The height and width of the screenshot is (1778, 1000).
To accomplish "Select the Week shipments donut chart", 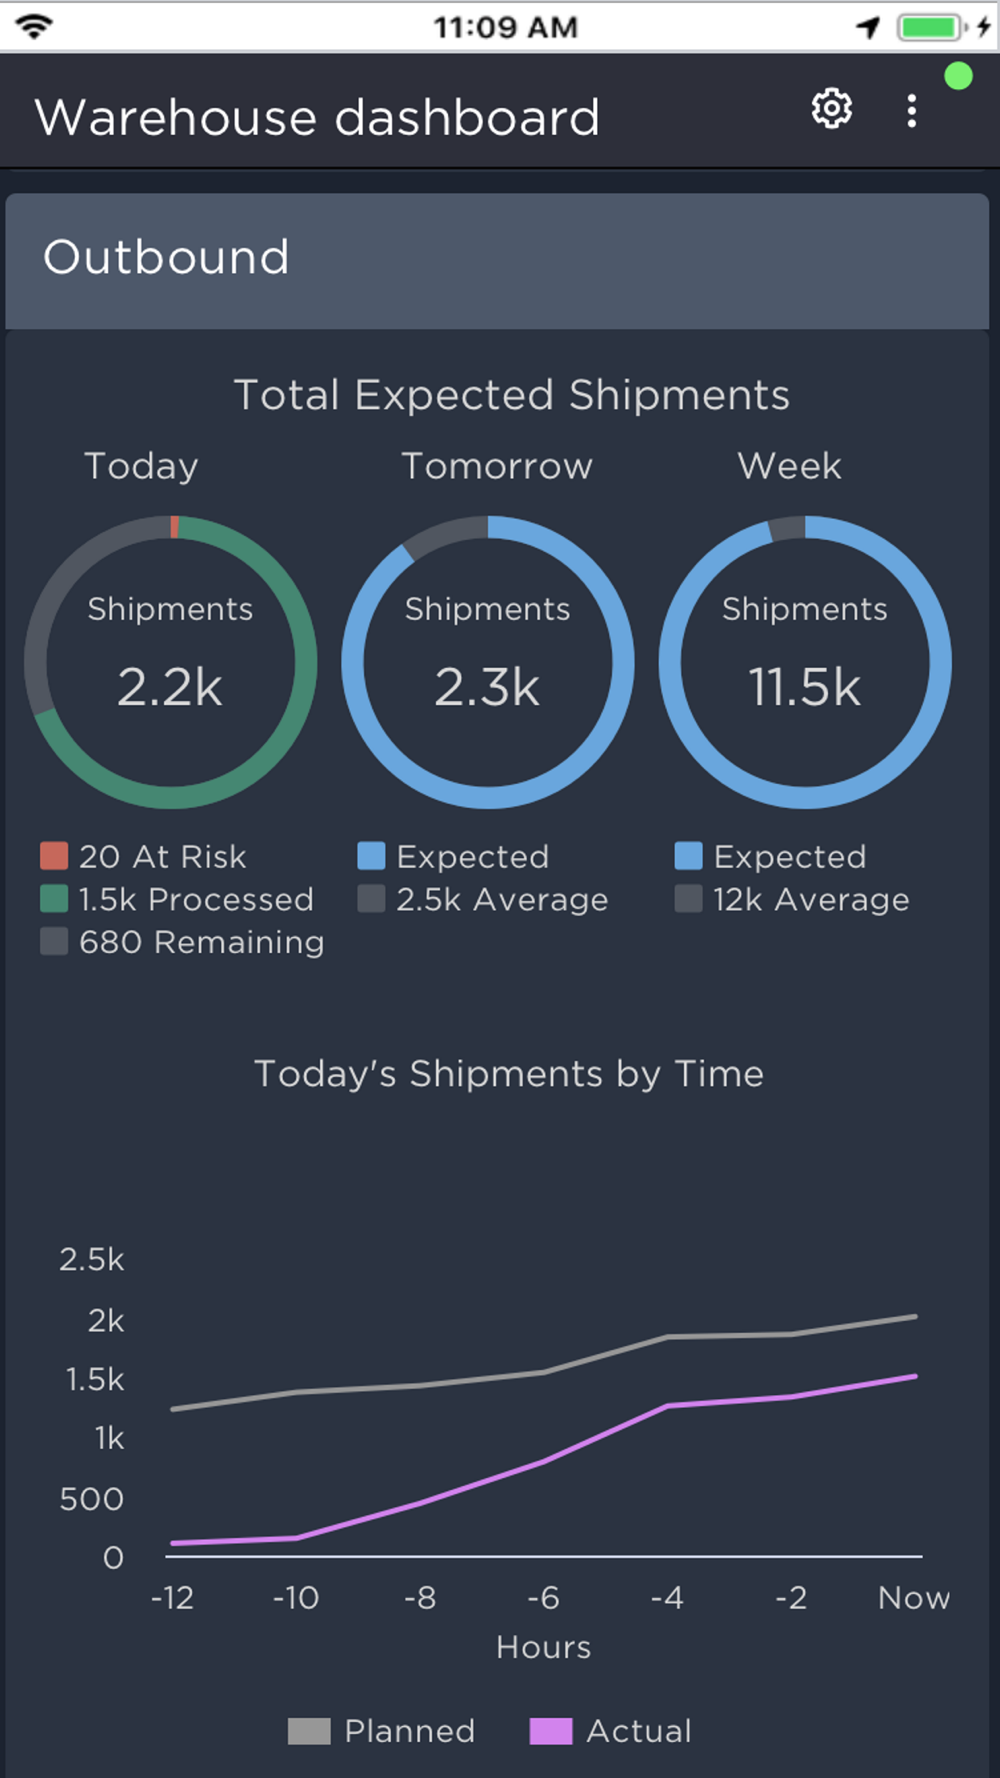I will tap(805, 662).
